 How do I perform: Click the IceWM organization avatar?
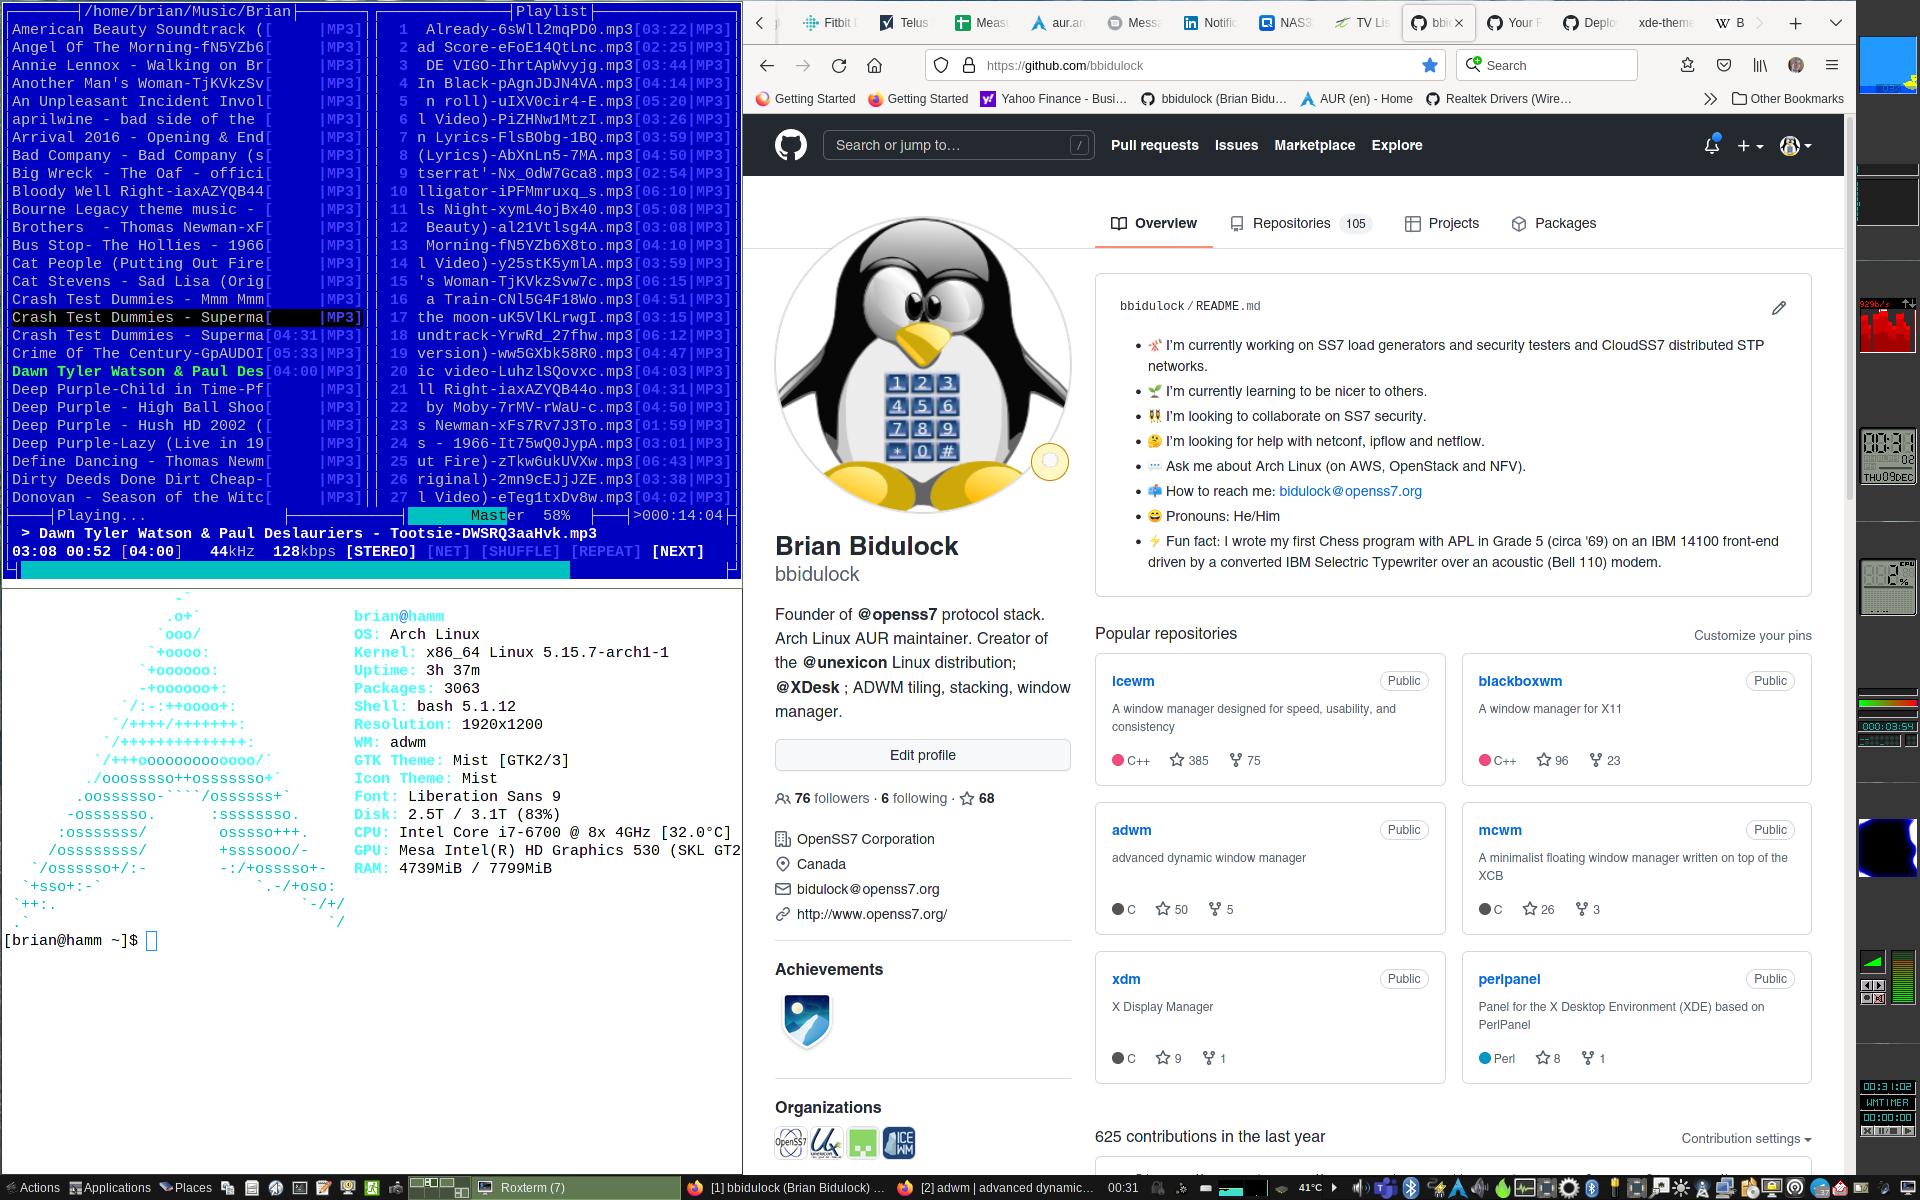click(x=898, y=1142)
